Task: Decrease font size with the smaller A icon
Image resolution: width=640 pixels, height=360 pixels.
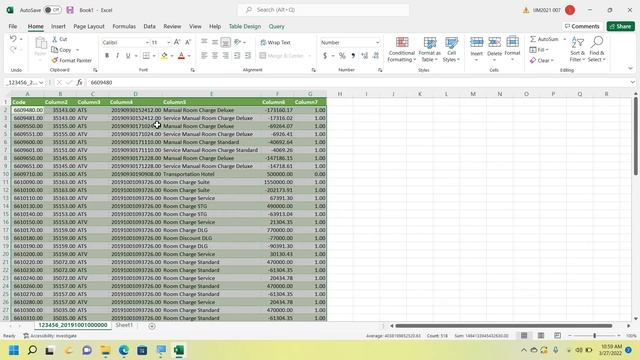Action: point(188,42)
